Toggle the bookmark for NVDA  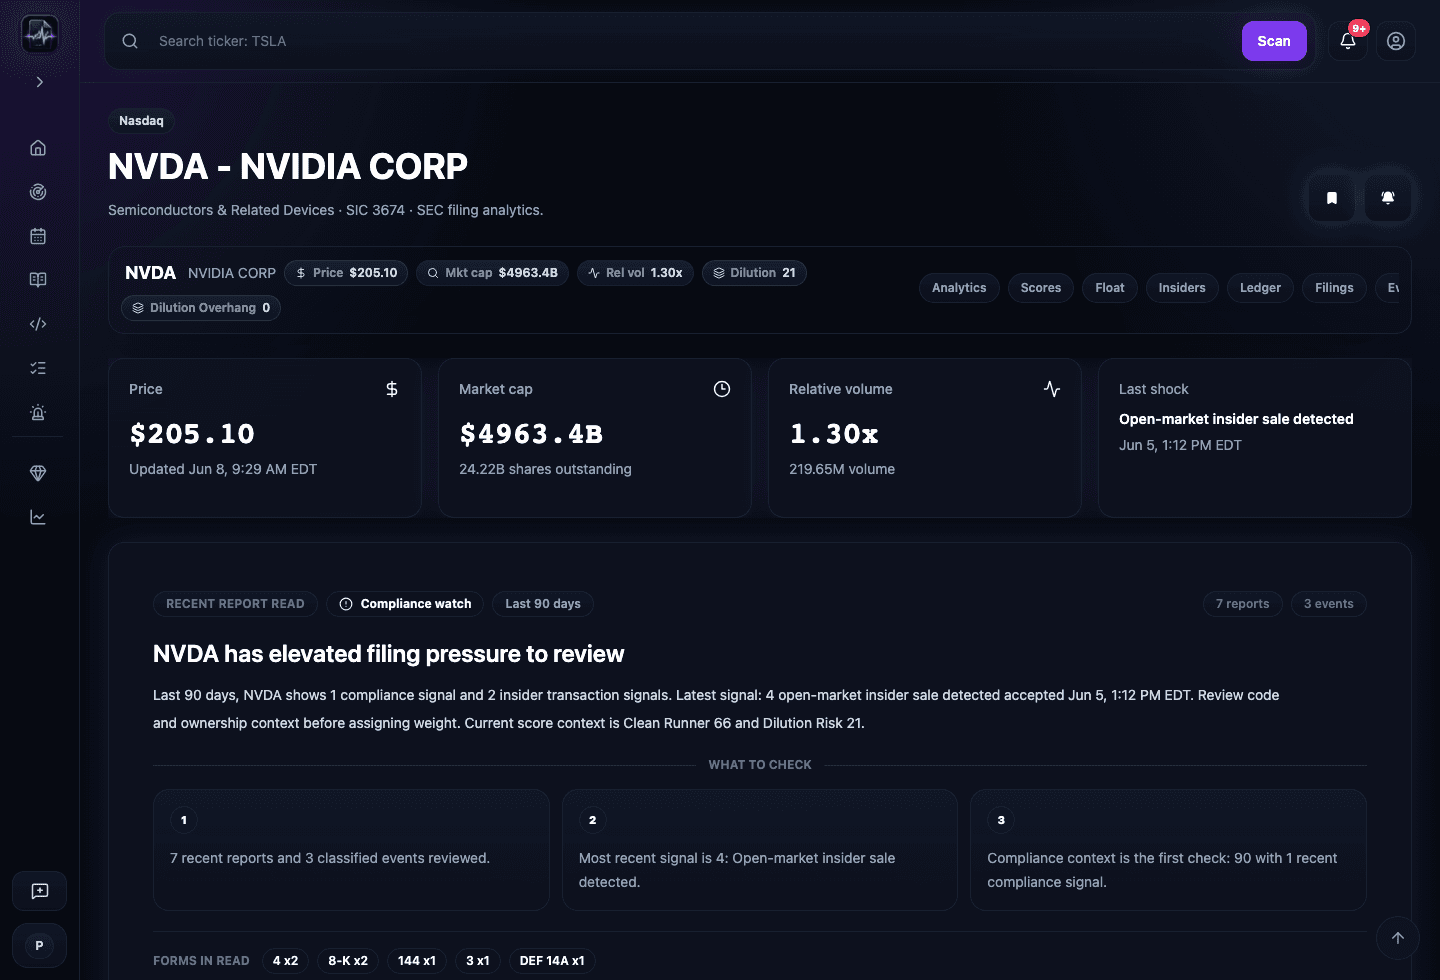(1332, 198)
